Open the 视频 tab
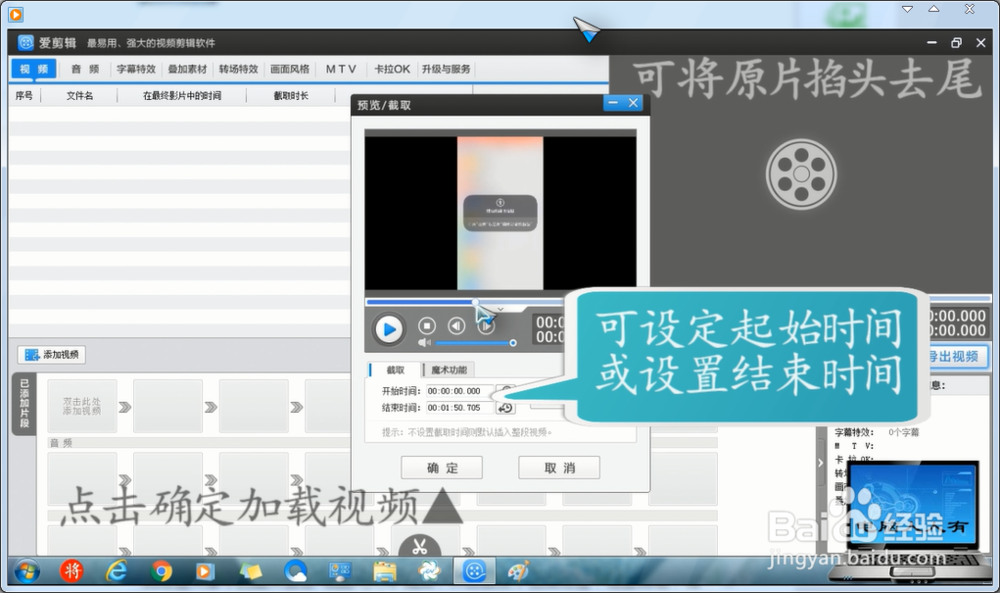 (x=34, y=69)
